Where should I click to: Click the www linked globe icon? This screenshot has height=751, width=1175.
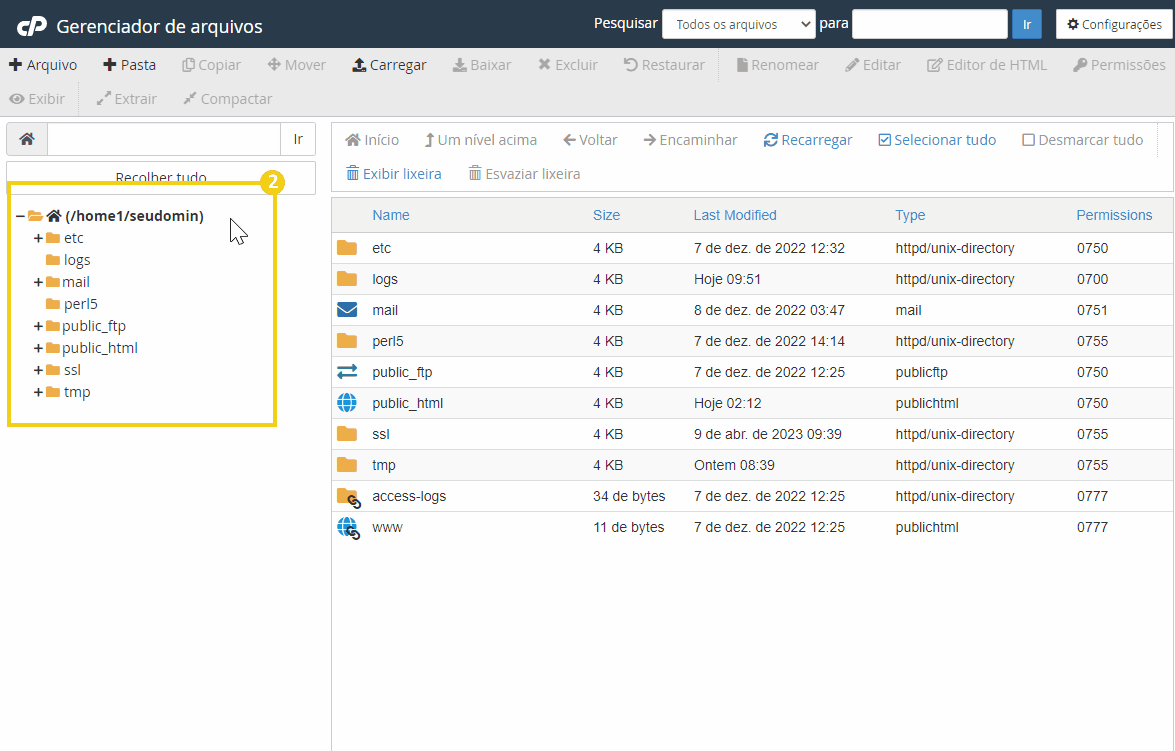click(348, 528)
